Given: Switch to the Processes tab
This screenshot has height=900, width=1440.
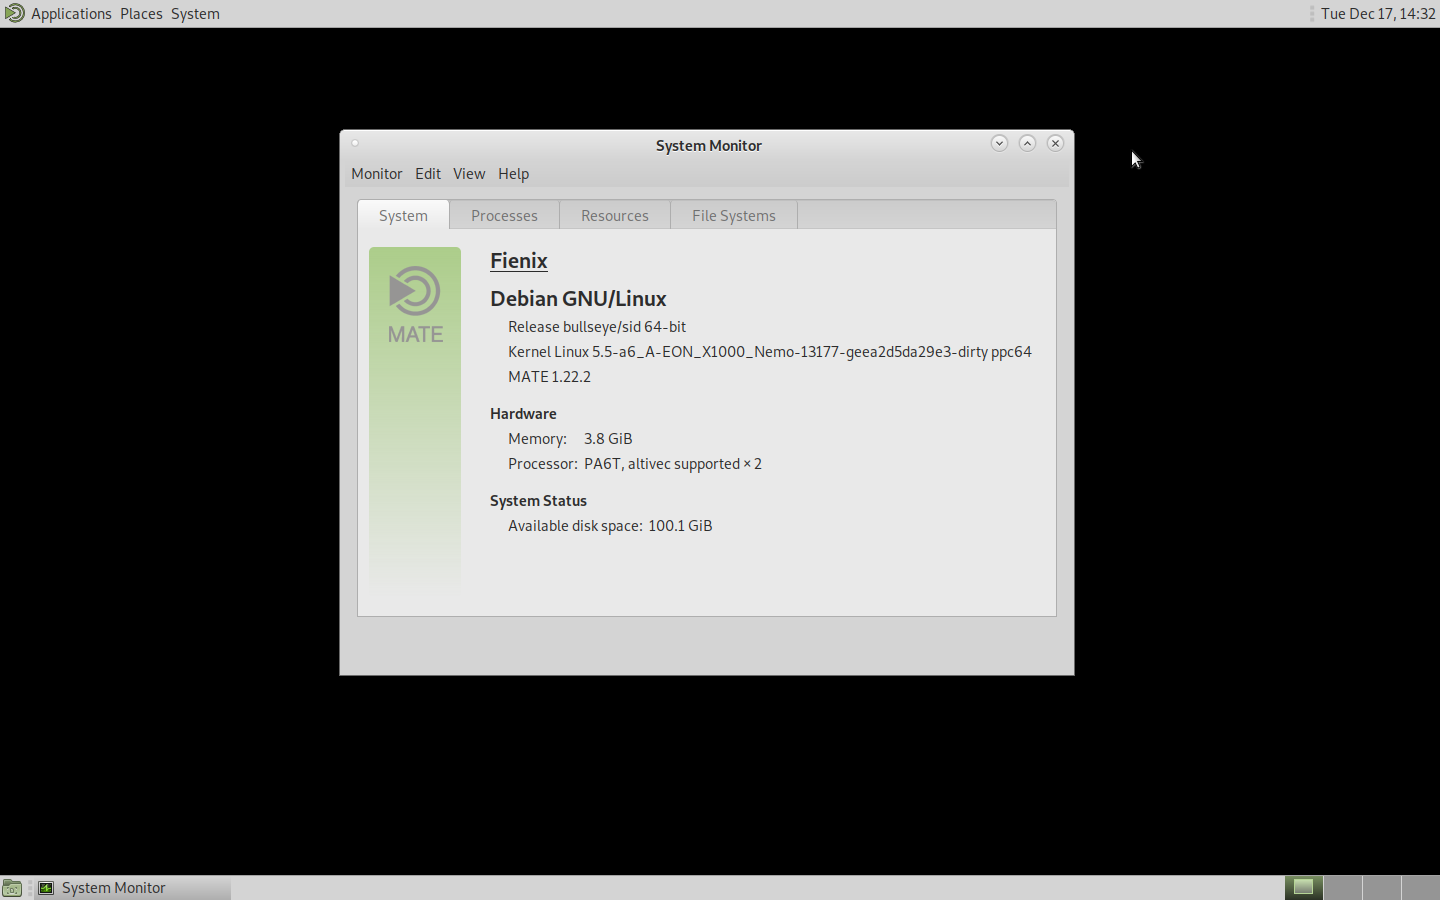Looking at the screenshot, I should coord(504,216).
